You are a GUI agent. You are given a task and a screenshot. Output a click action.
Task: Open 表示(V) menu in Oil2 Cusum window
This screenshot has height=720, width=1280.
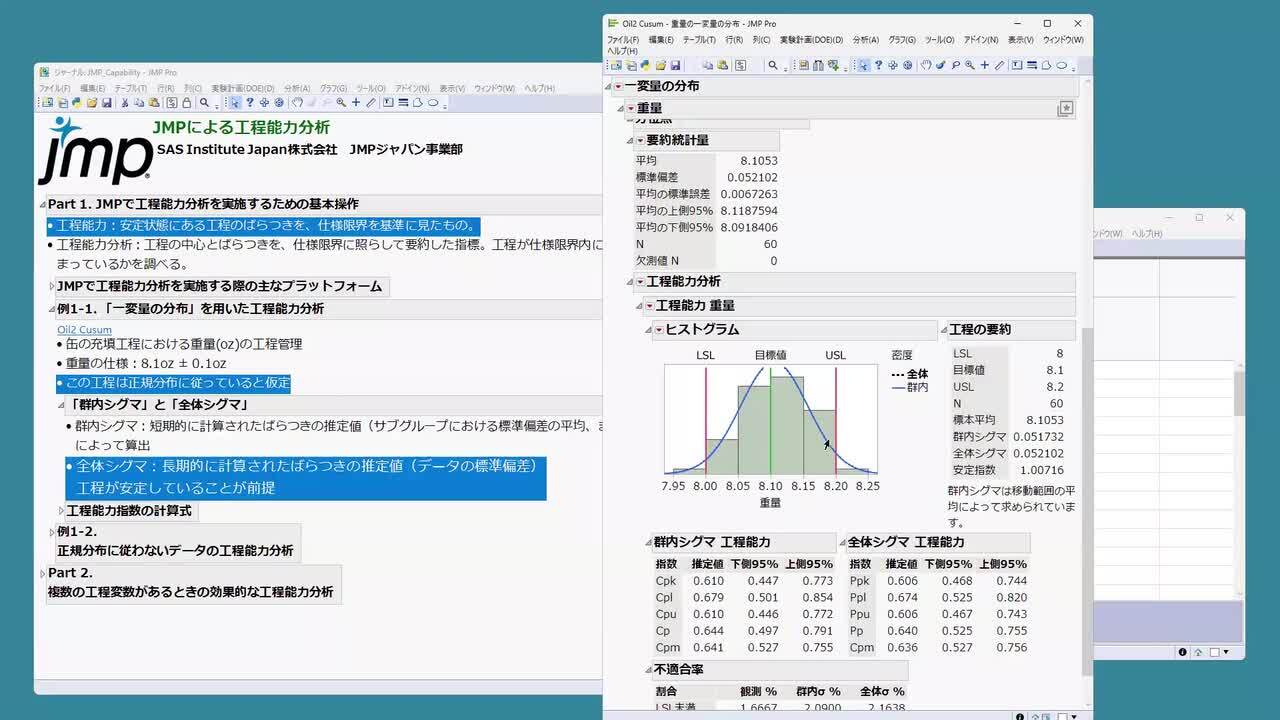point(1020,40)
